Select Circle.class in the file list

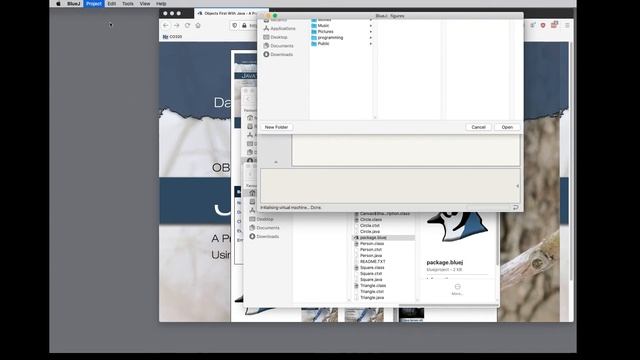click(x=371, y=220)
